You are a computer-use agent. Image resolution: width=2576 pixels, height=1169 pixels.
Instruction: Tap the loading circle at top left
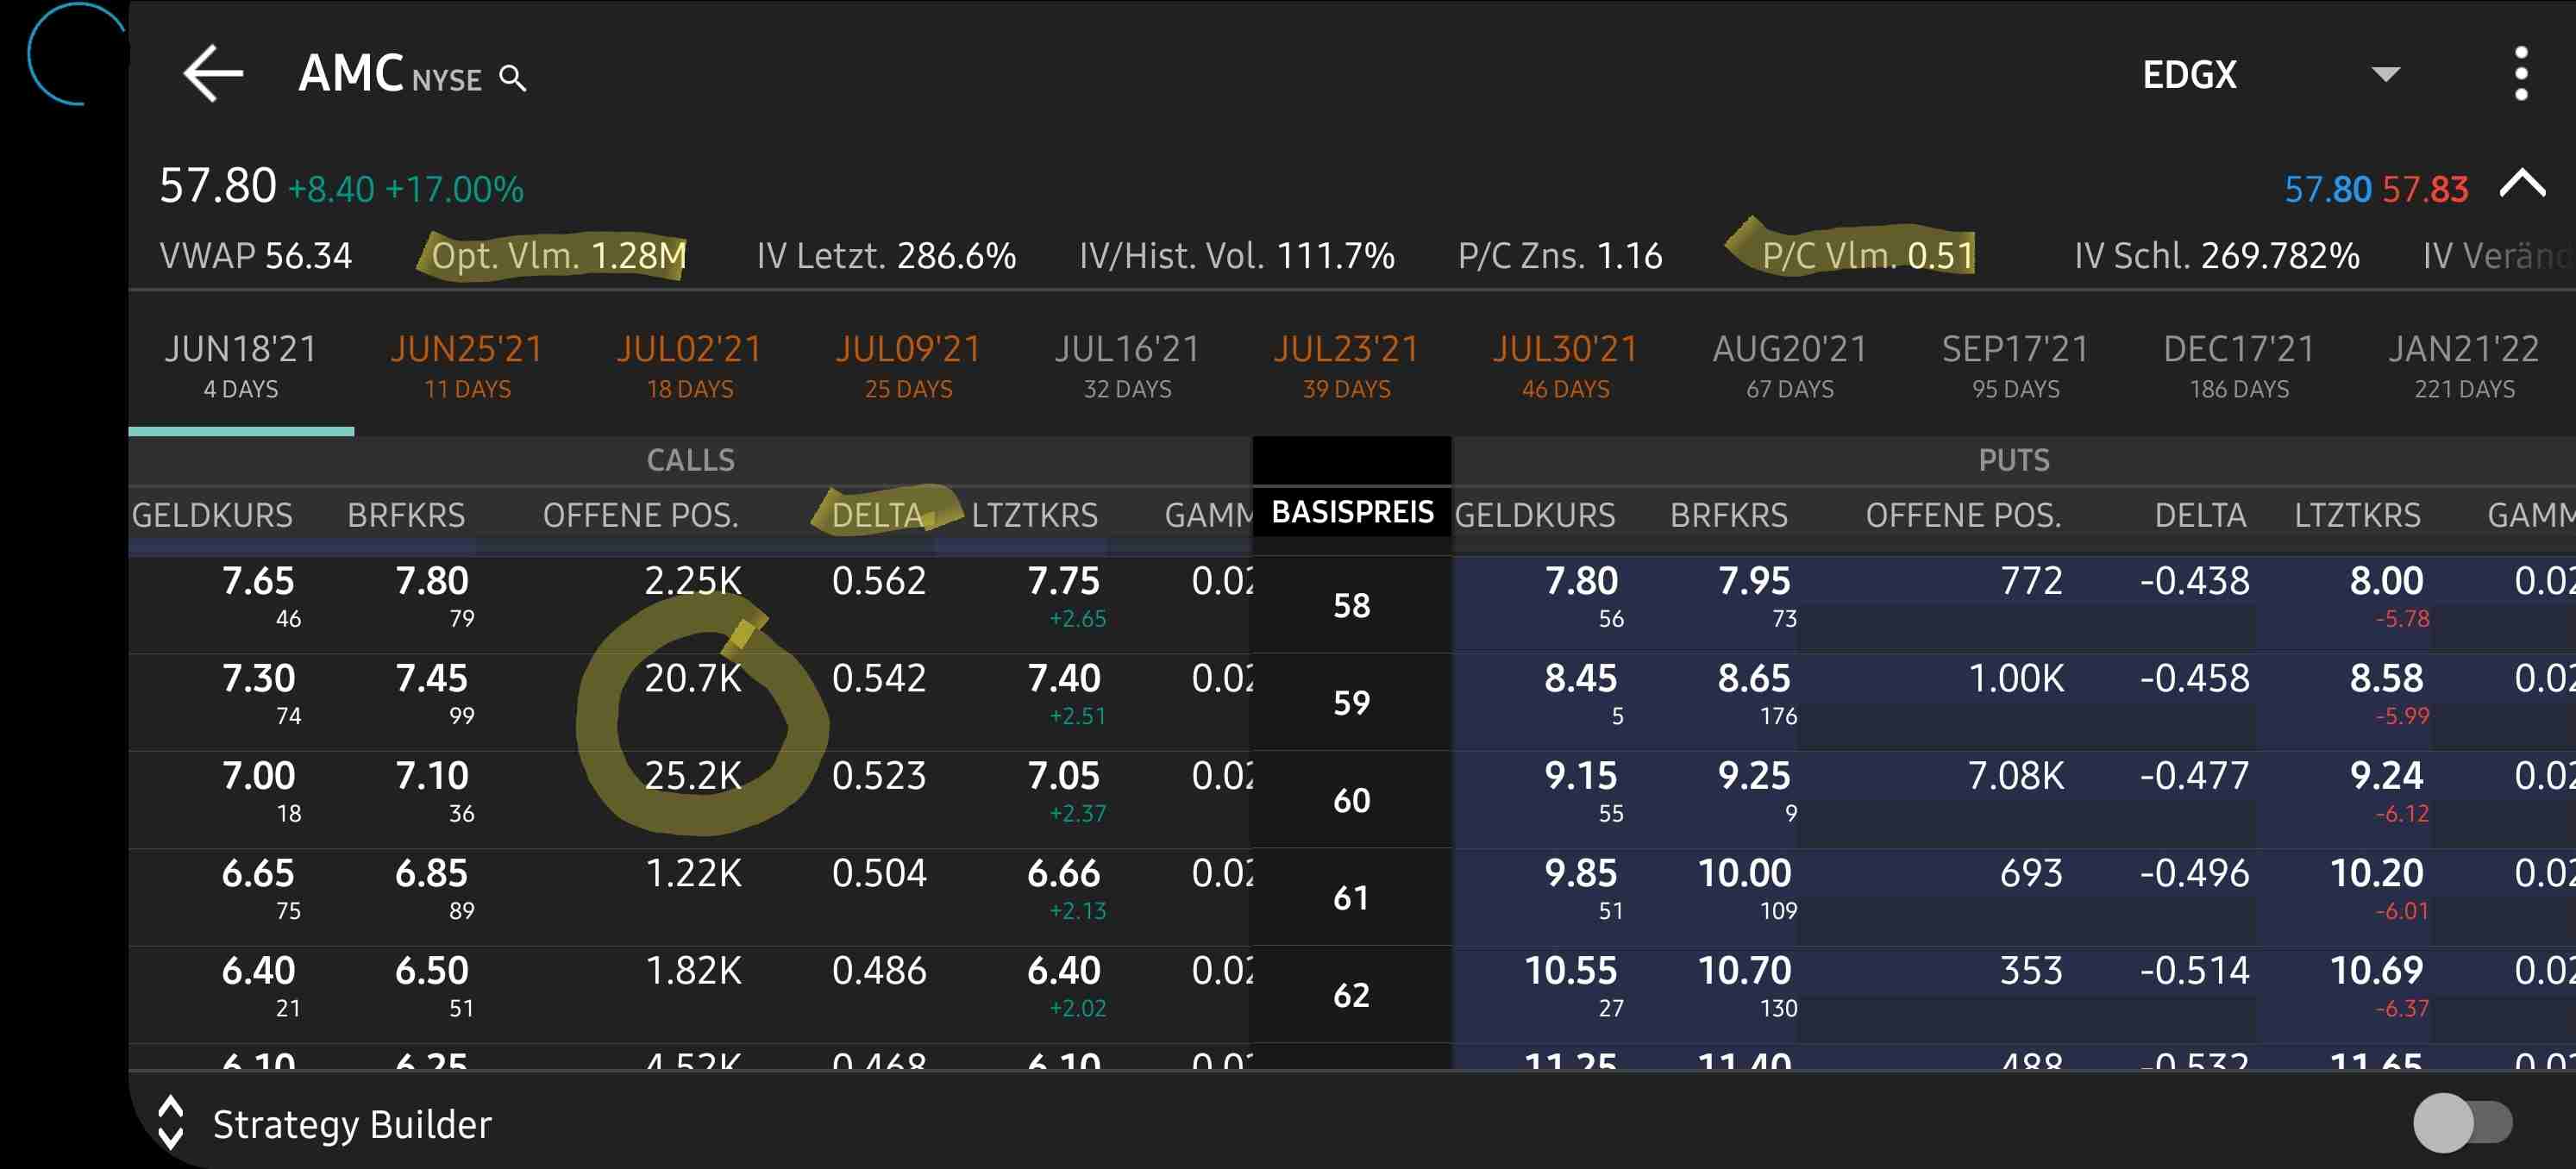point(75,53)
